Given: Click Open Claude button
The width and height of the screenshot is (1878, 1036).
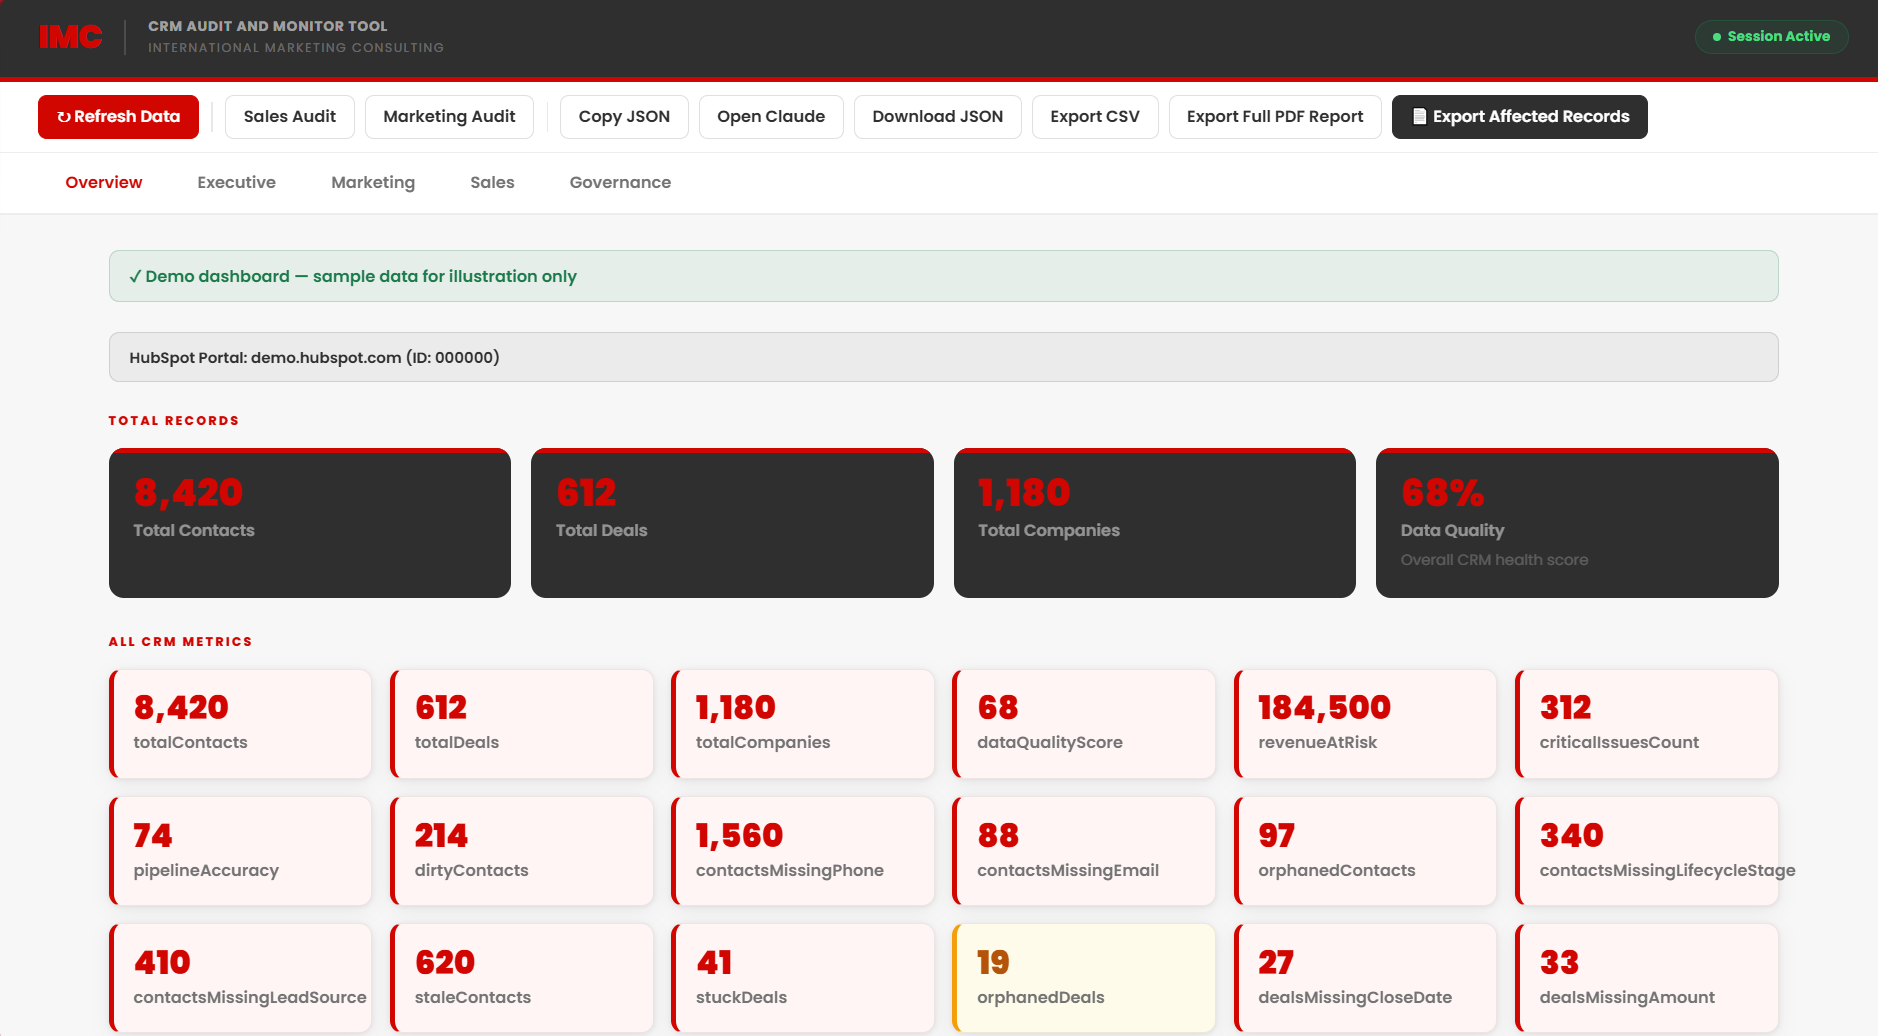Looking at the screenshot, I should point(771,117).
